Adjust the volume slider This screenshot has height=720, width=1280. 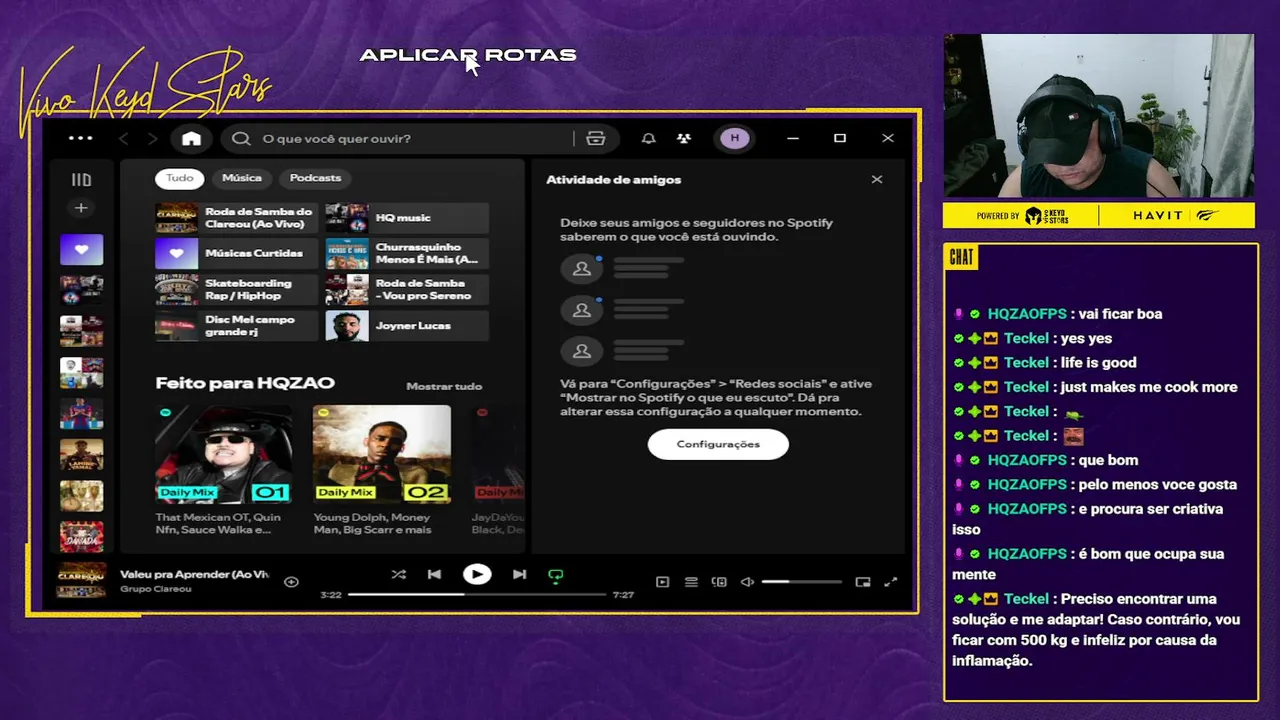(x=802, y=582)
